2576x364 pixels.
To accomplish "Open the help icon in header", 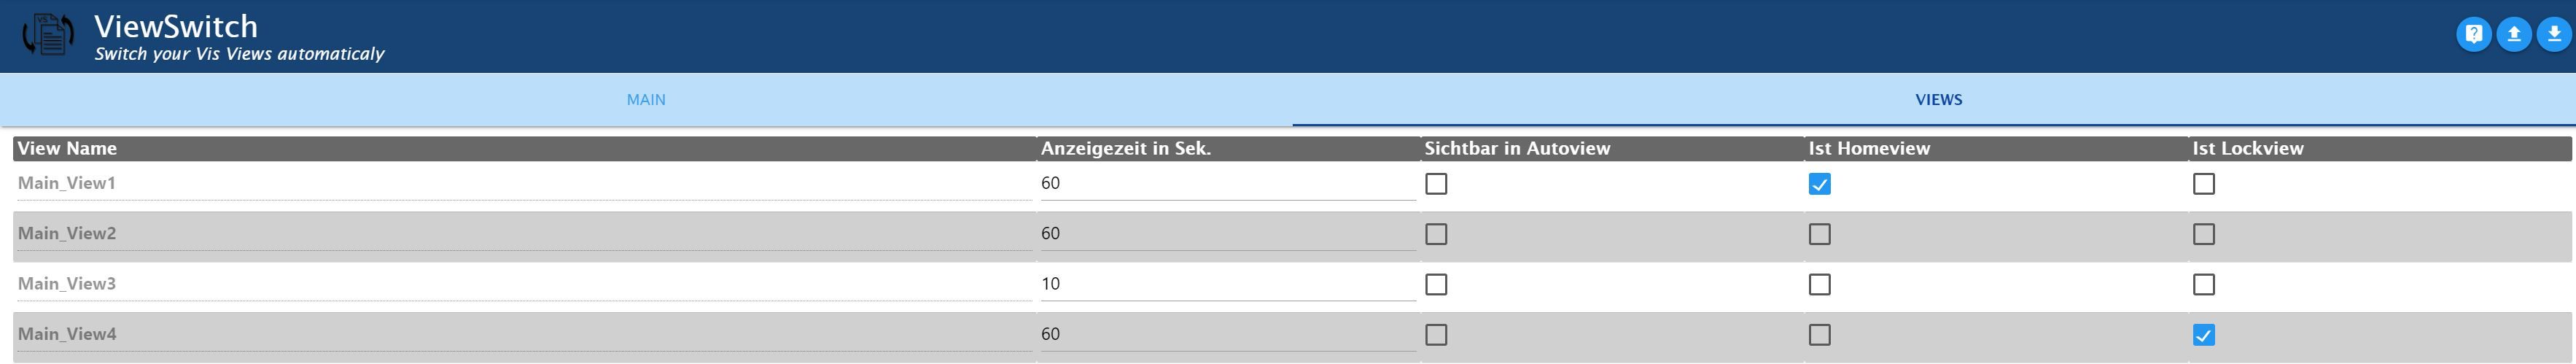I will [2473, 35].
